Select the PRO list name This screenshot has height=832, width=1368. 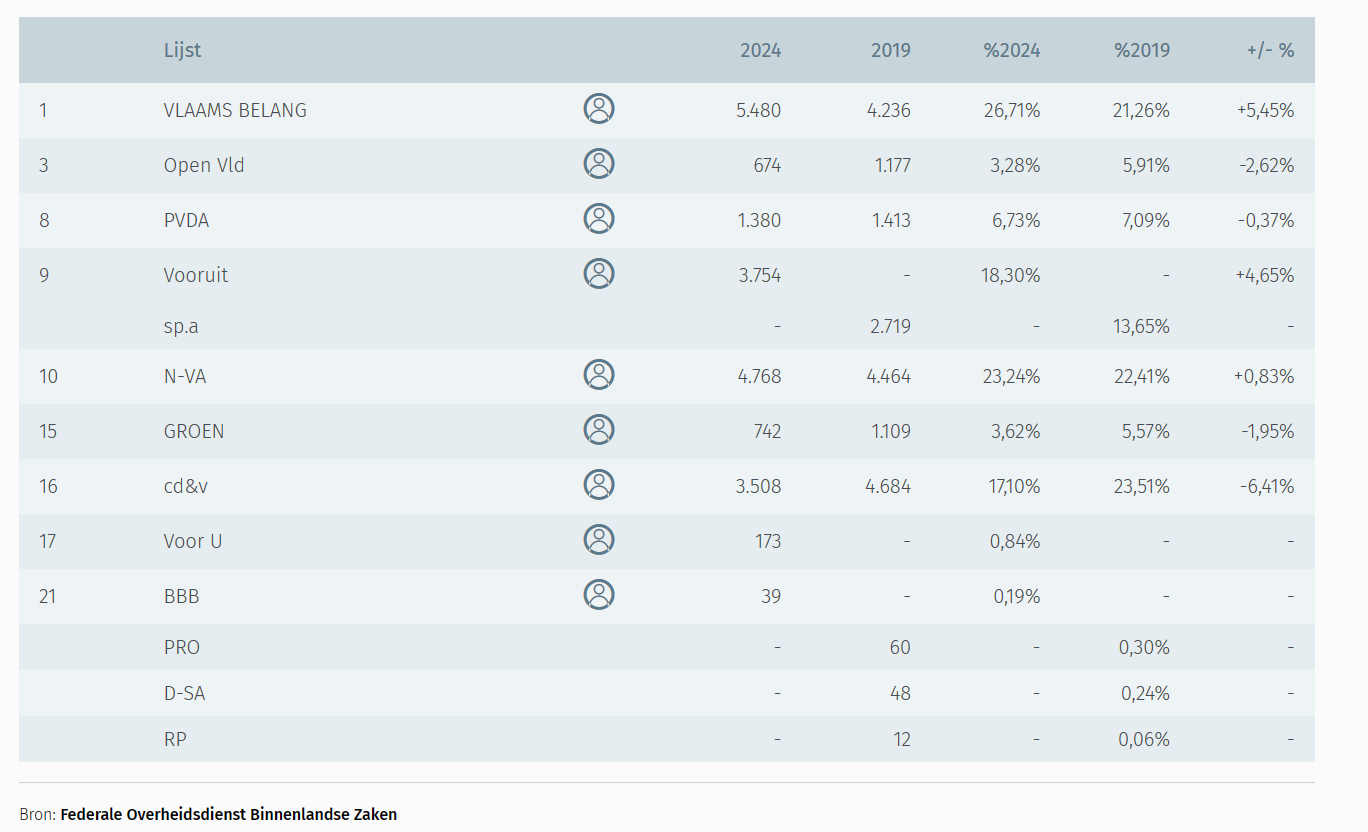click(182, 648)
